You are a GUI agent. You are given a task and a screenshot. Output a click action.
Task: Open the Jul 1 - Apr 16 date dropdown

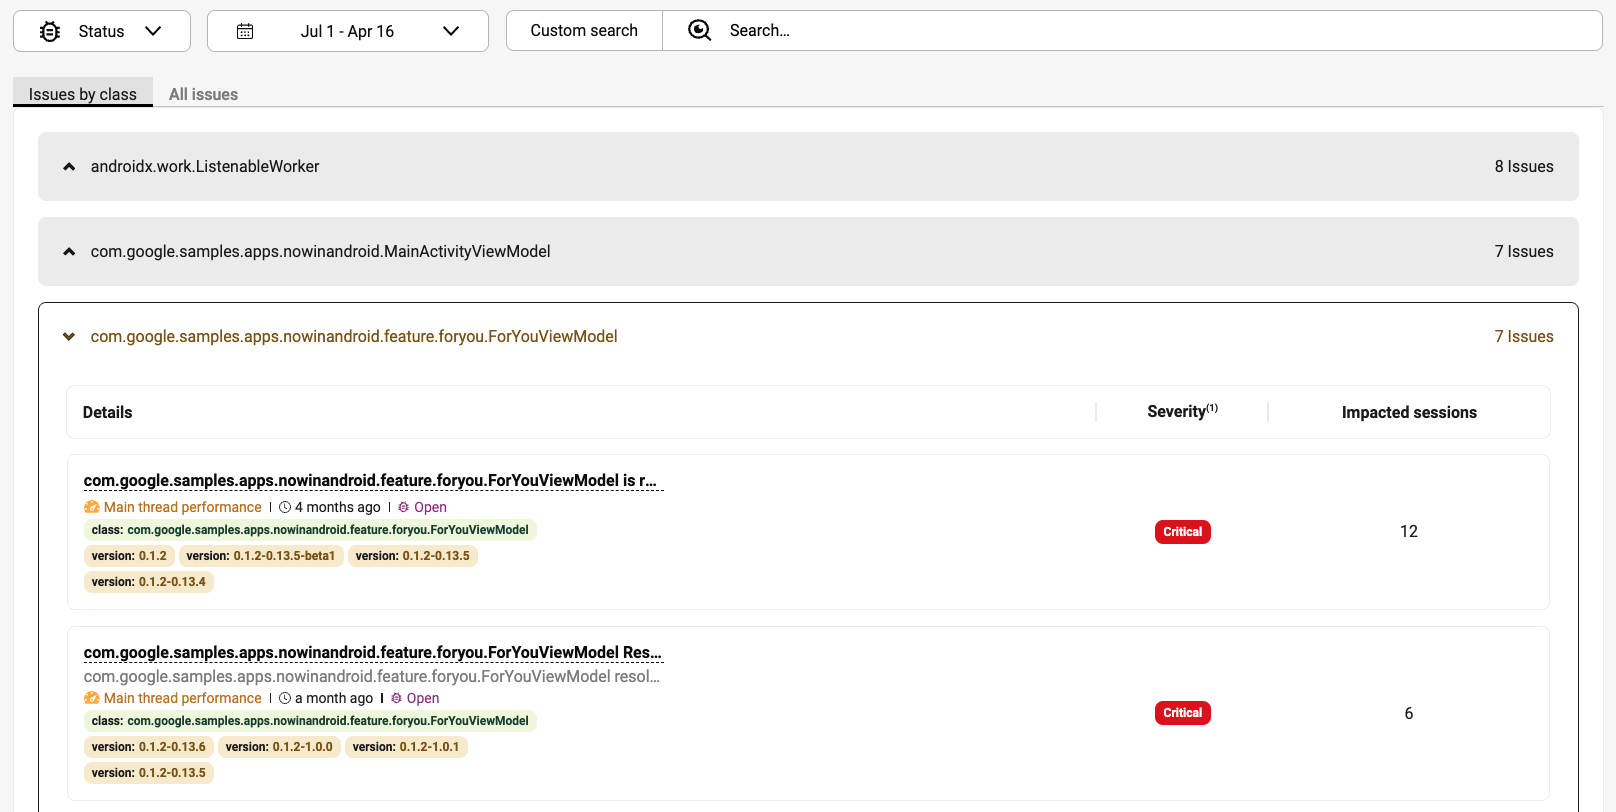(451, 31)
